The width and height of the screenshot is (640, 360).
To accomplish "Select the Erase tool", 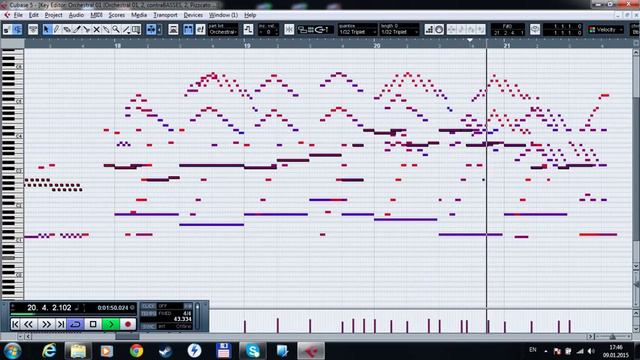I will point(67,30).
